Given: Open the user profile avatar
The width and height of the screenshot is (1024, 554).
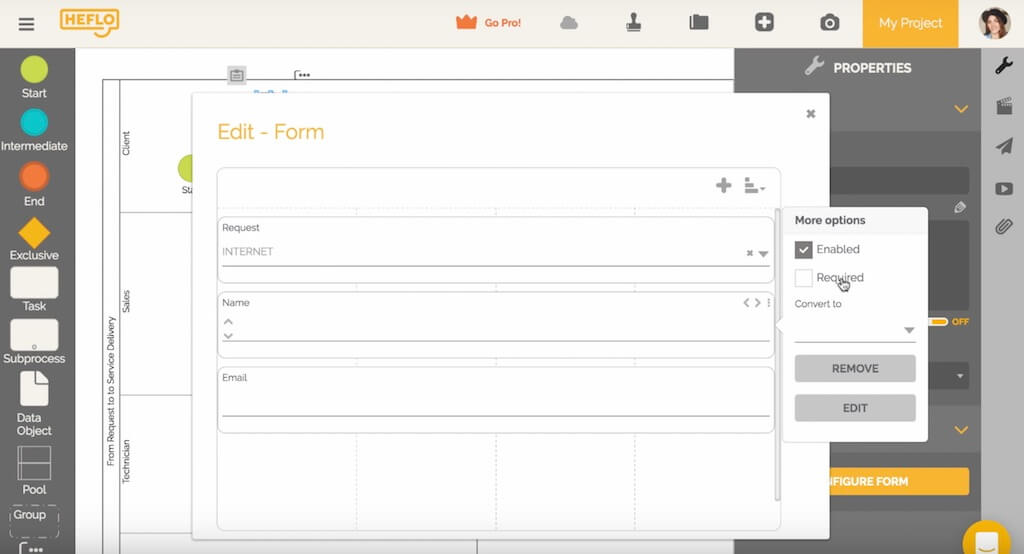Looking at the screenshot, I should click(x=994, y=24).
